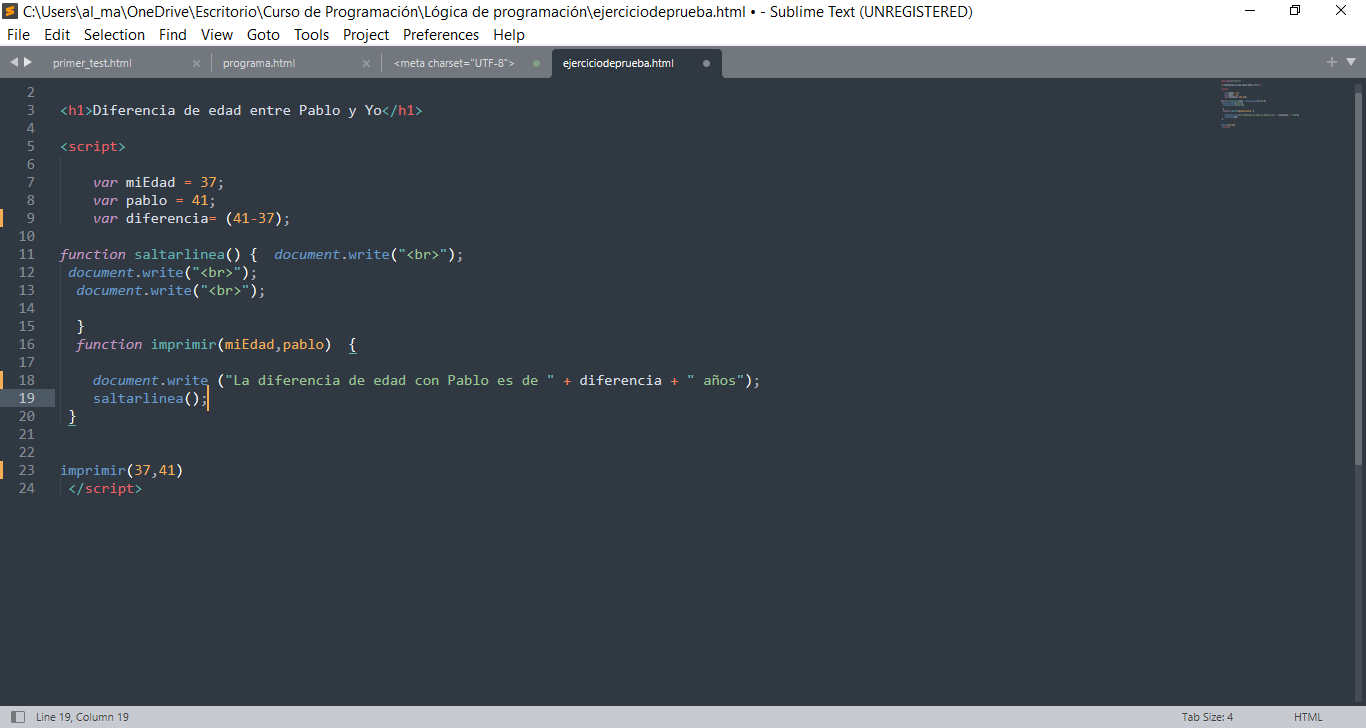Click document.write("<br>") on line 13
The image size is (1366, 728).
point(171,290)
